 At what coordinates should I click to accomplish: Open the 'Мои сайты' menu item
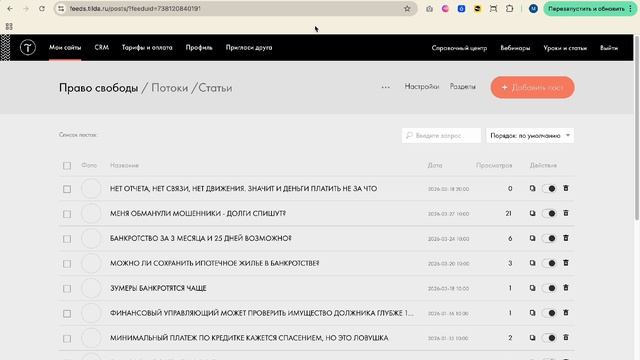[x=65, y=47]
